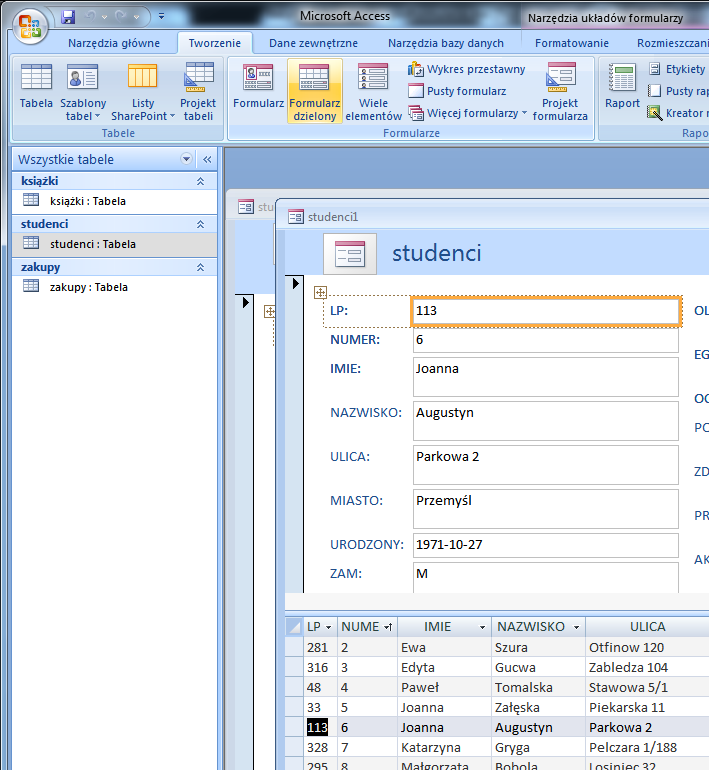Collapse the książki group
The height and width of the screenshot is (770, 709).
(x=200, y=181)
